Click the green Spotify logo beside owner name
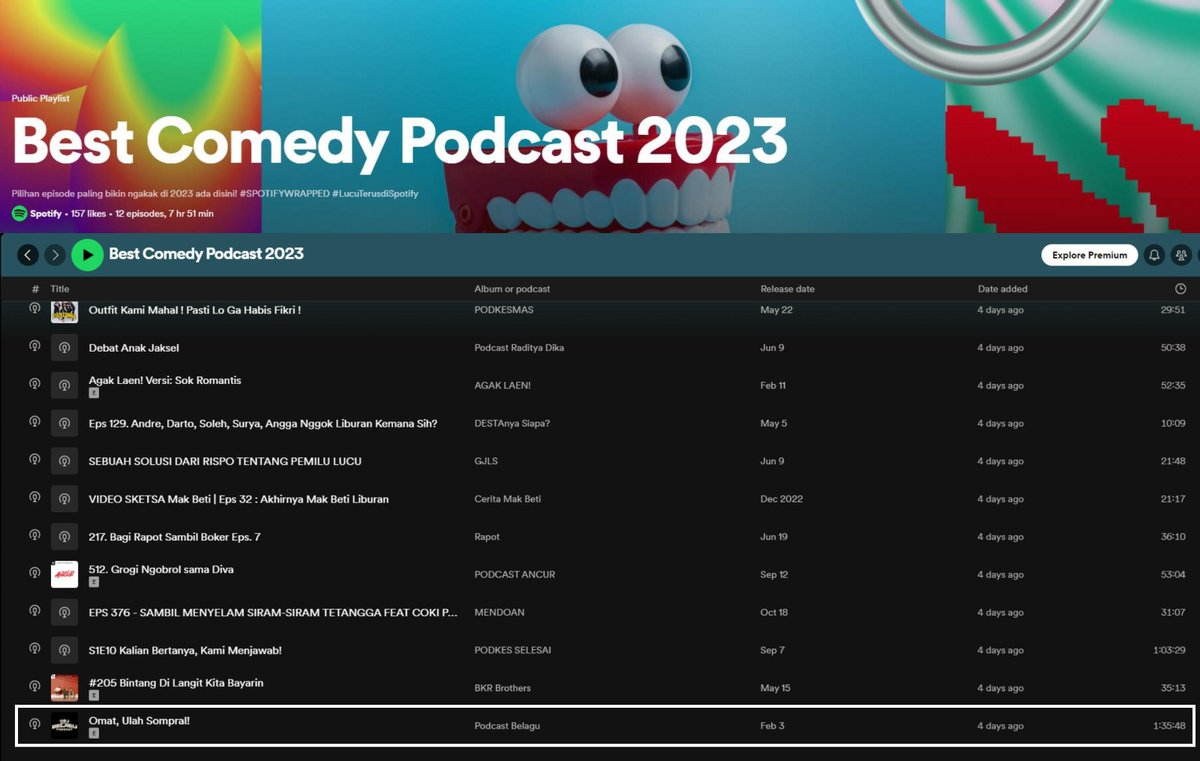 tap(19, 213)
